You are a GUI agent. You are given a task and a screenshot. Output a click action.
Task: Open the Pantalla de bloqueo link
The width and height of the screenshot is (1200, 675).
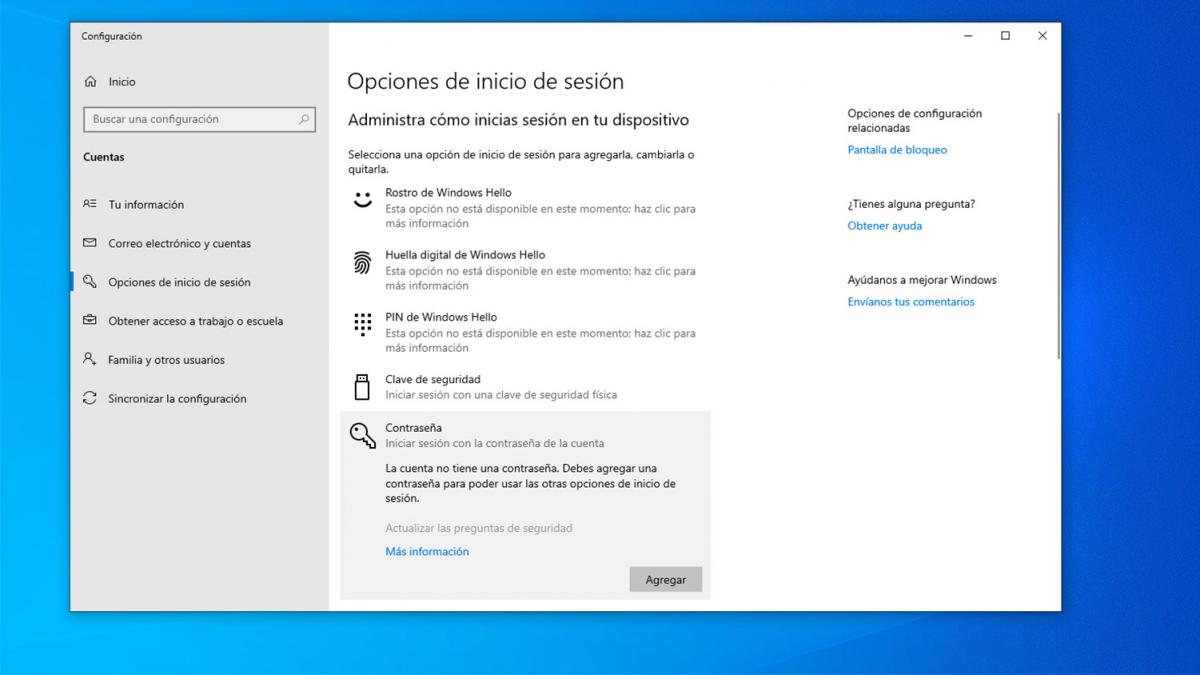(897, 149)
